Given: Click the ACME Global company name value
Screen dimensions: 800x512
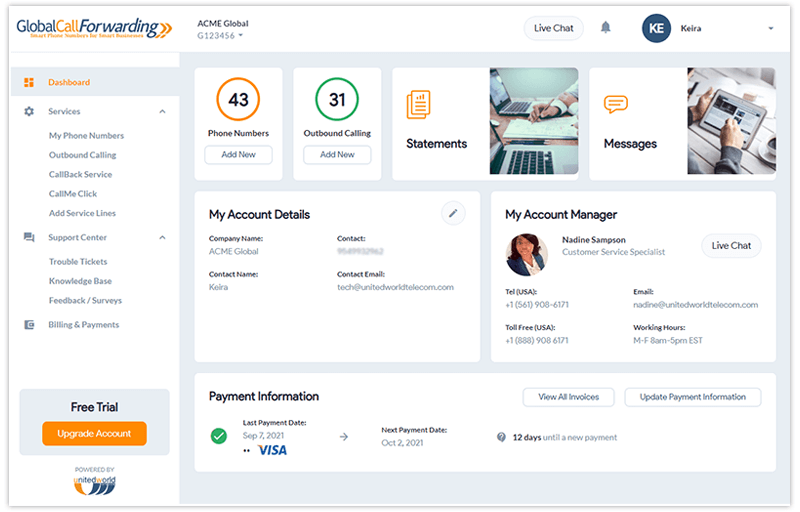Looking at the screenshot, I should (x=234, y=251).
